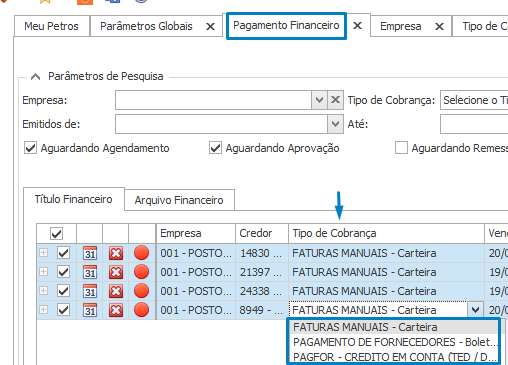
Task: Close the Parâmetros Globais tab
Action: coord(210,26)
